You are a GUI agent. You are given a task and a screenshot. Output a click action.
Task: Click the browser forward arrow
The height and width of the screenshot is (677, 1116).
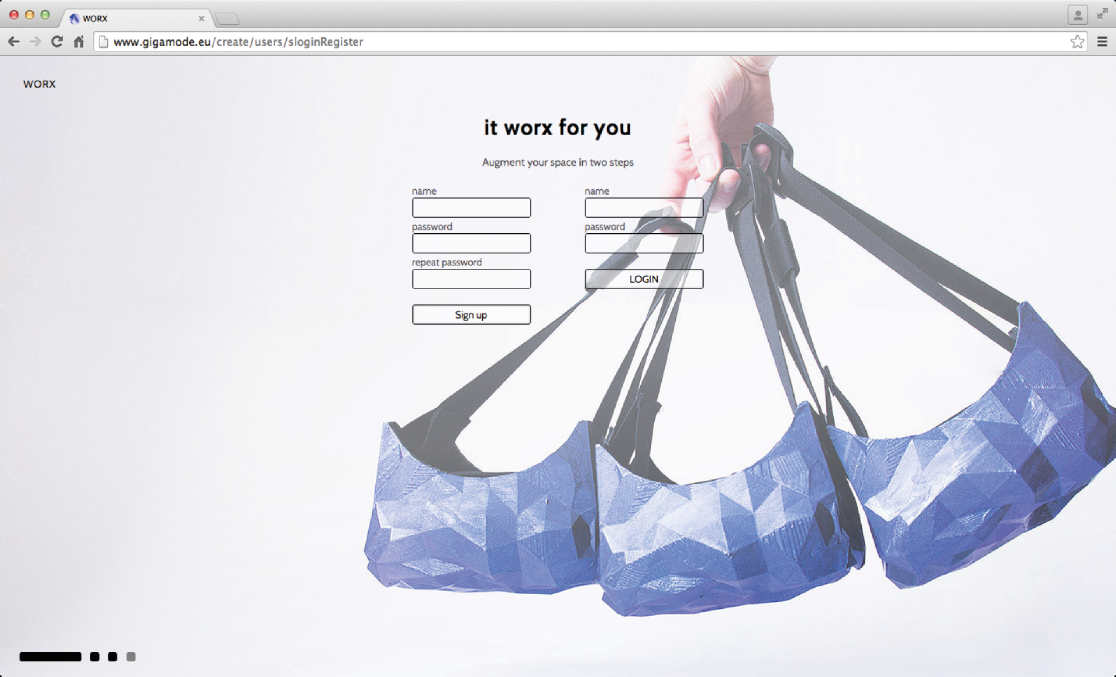[x=35, y=42]
